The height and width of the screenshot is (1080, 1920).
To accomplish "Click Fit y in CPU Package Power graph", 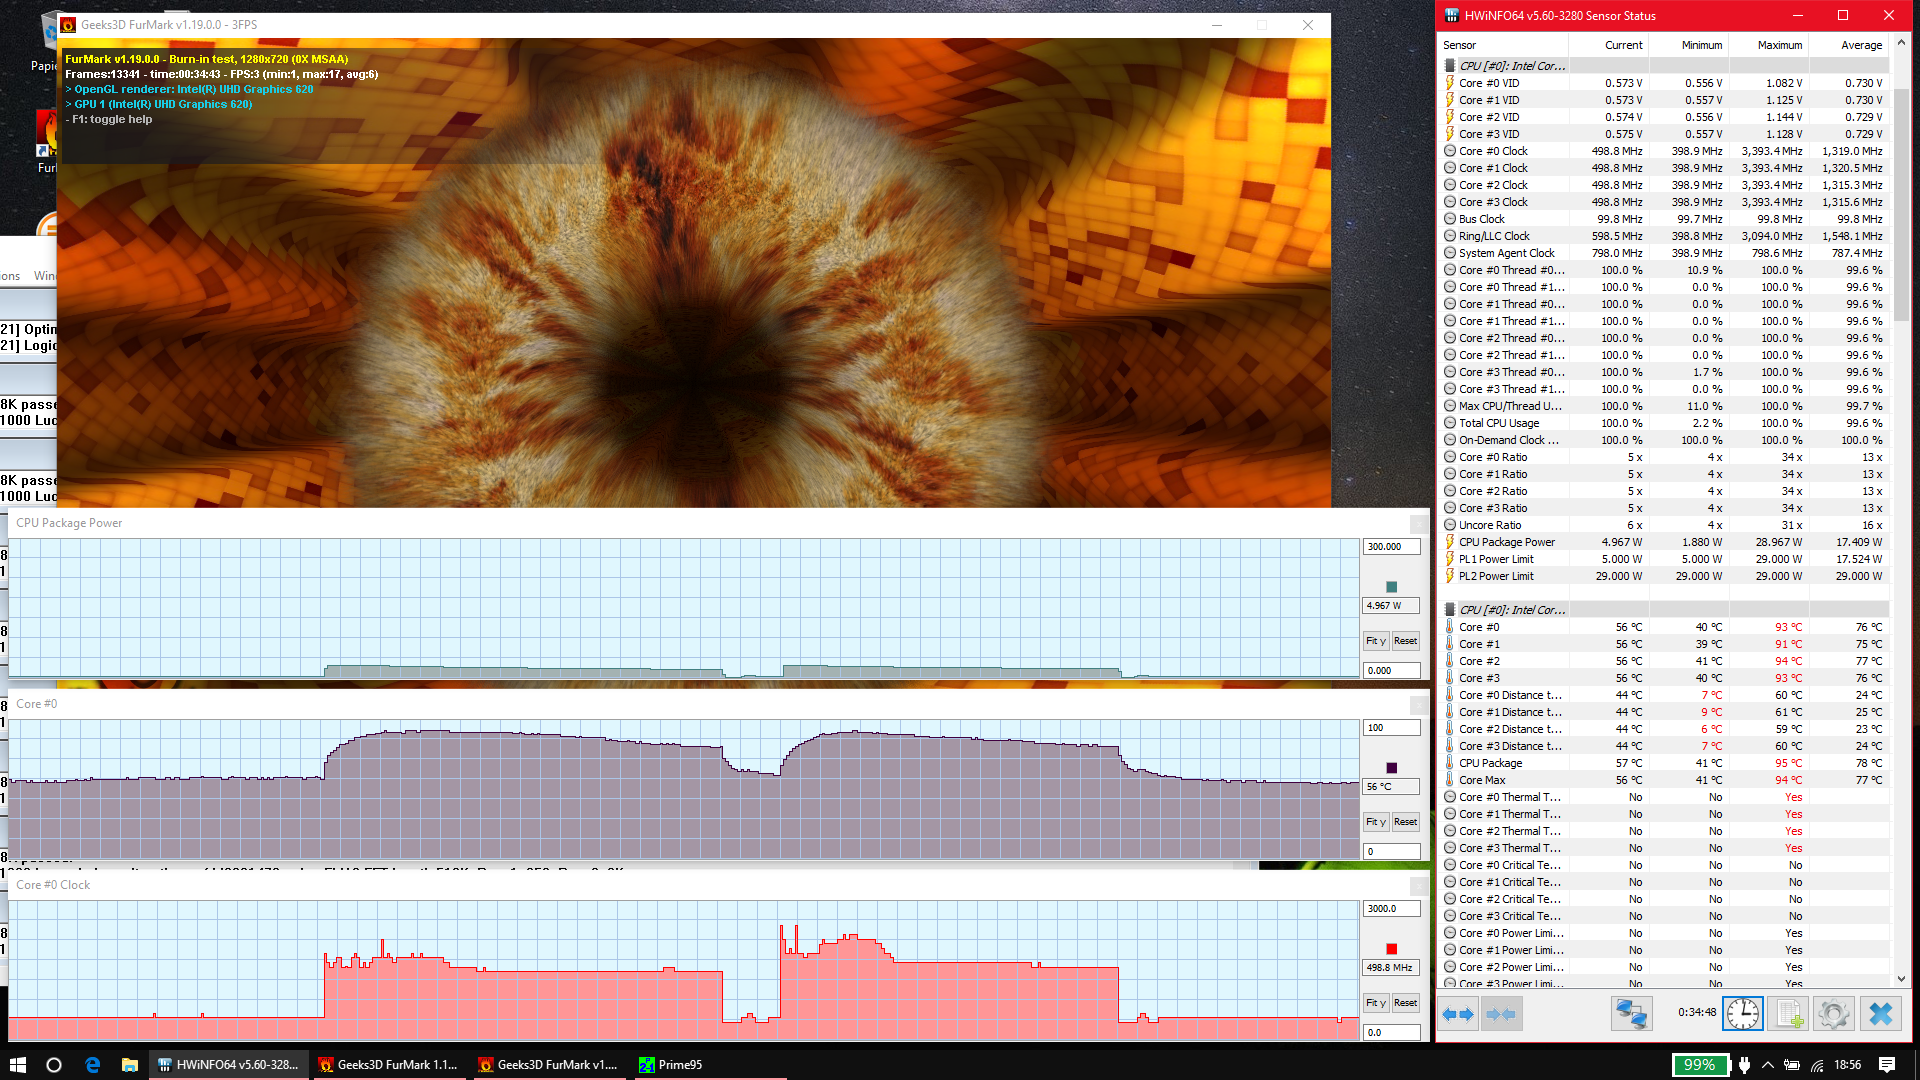I will (x=1376, y=641).
